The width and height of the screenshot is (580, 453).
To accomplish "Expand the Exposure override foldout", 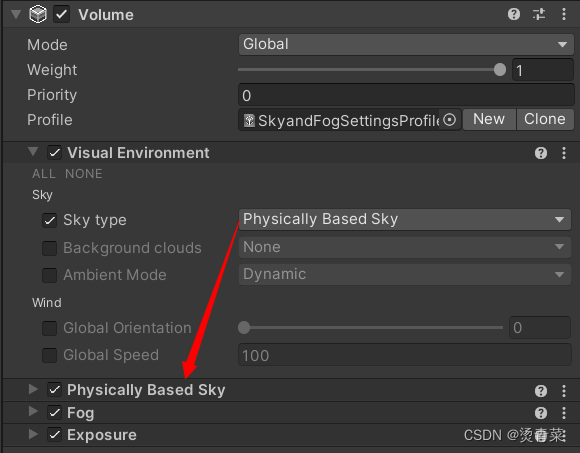I will [33, 434].
